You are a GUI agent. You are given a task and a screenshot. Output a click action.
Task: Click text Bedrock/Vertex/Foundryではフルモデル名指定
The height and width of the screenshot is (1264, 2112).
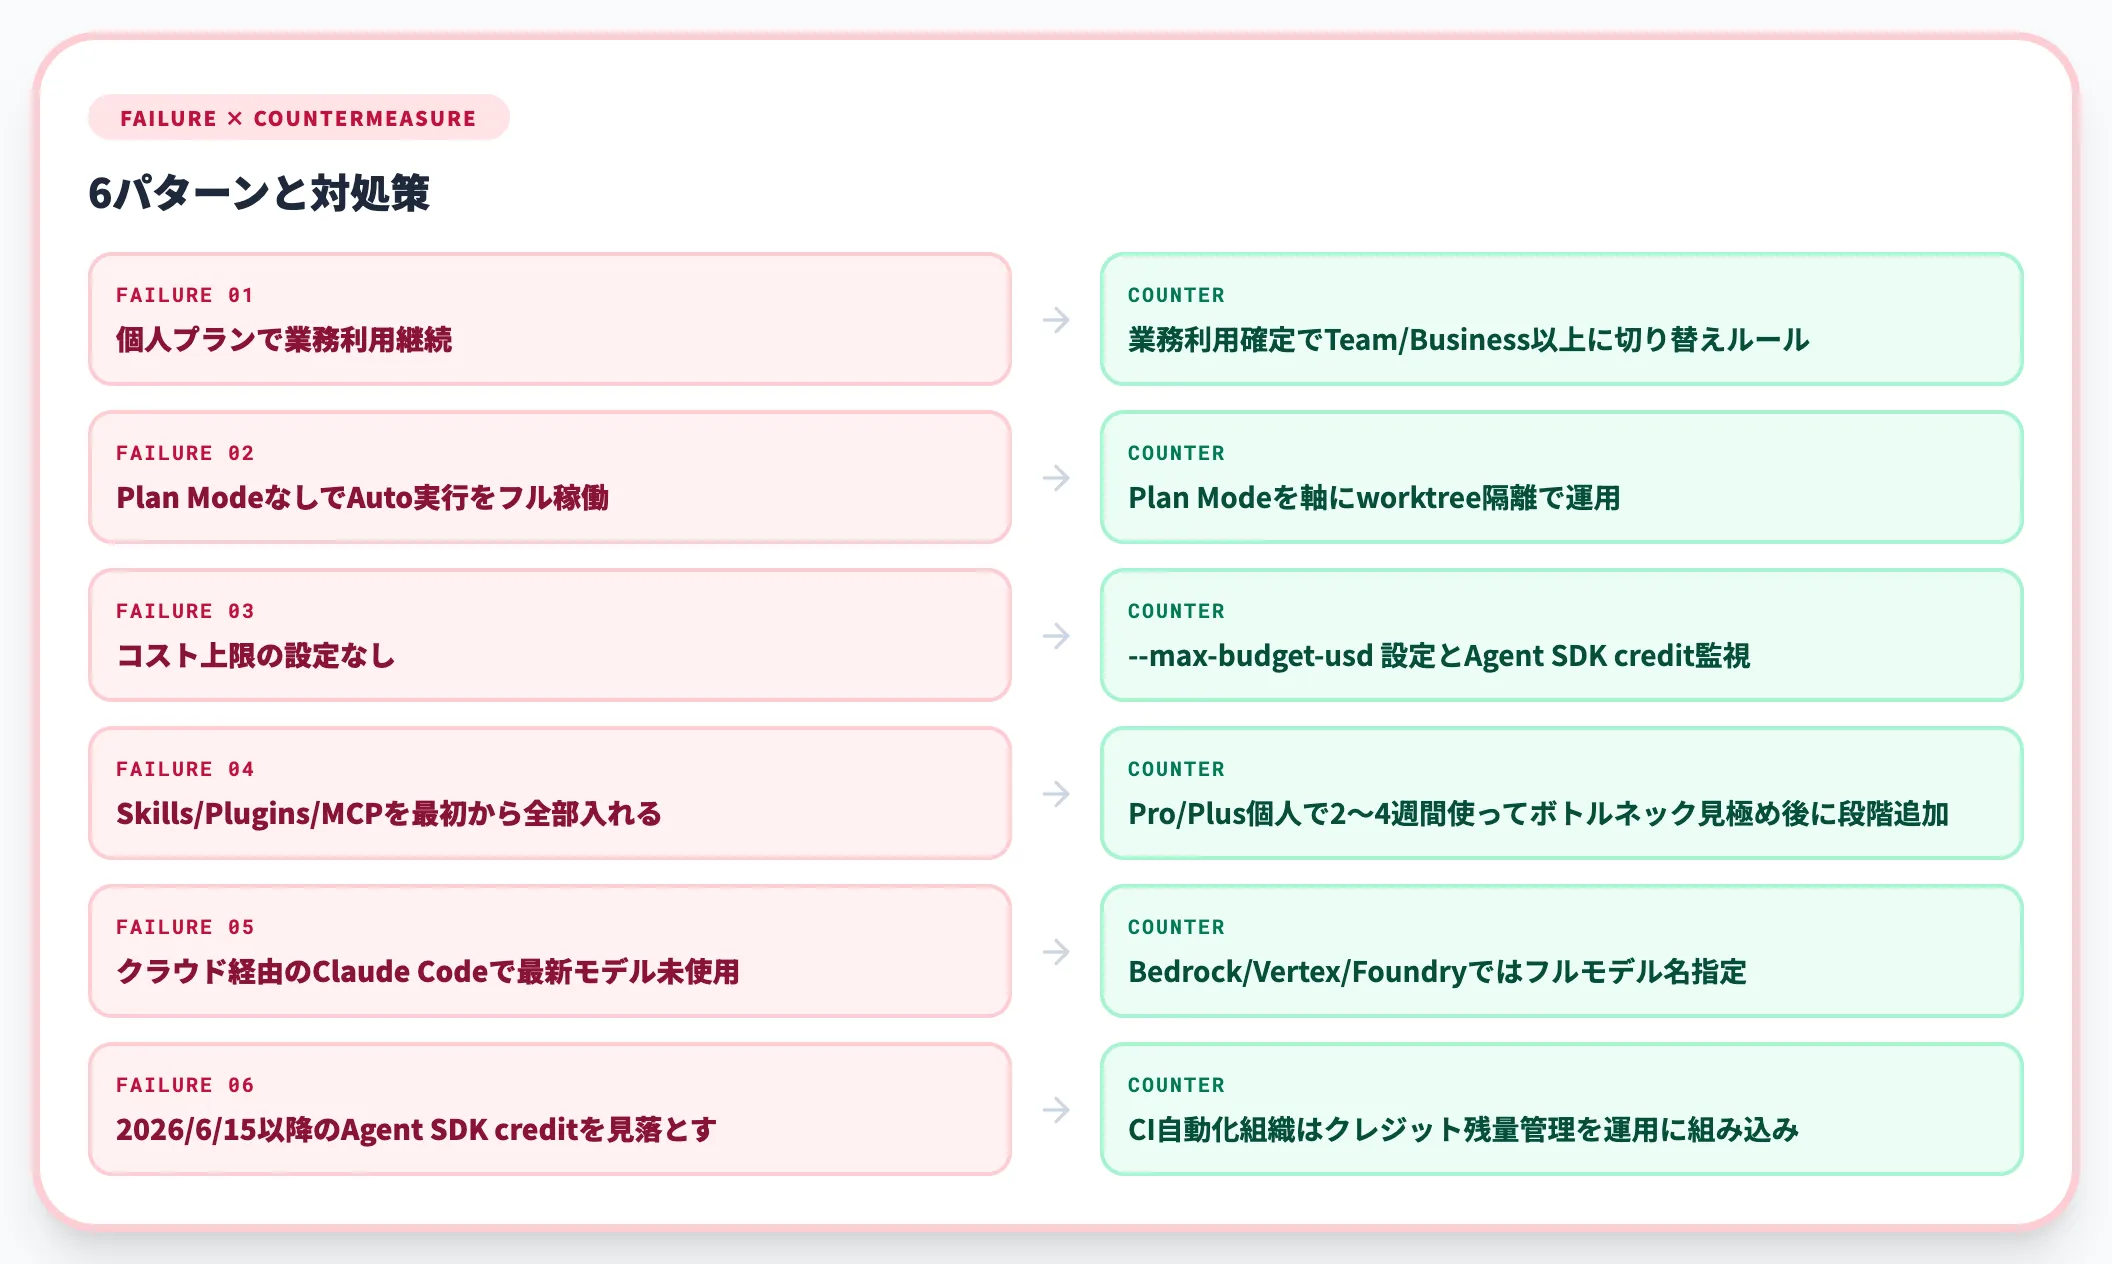tap(1437, 972)
